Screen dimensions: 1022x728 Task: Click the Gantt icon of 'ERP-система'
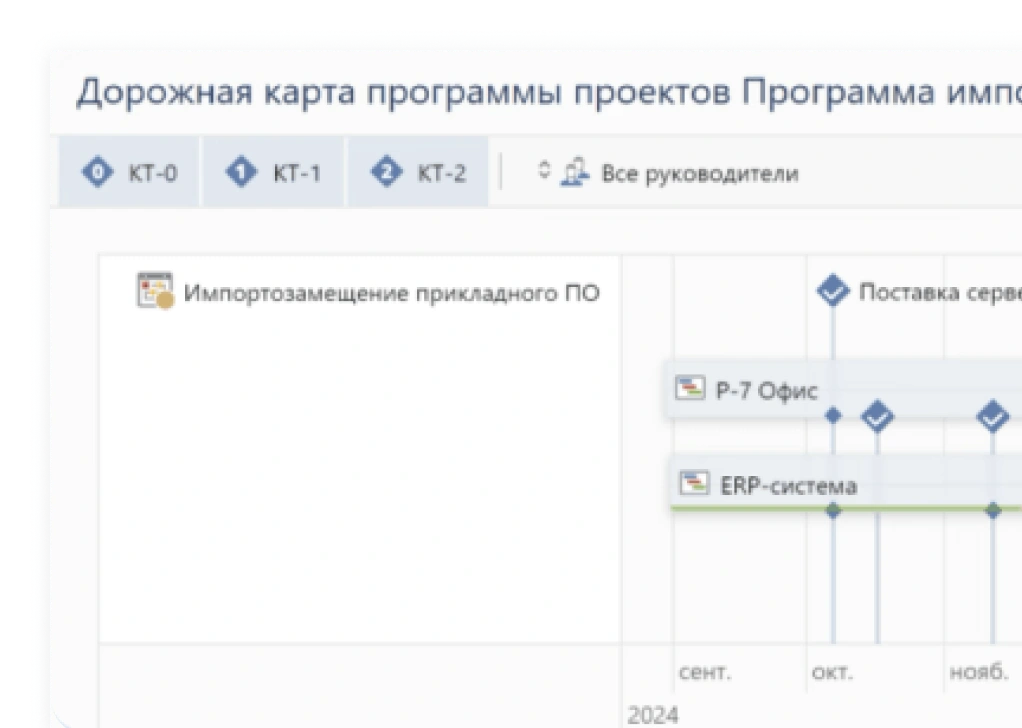click(694, 483)
